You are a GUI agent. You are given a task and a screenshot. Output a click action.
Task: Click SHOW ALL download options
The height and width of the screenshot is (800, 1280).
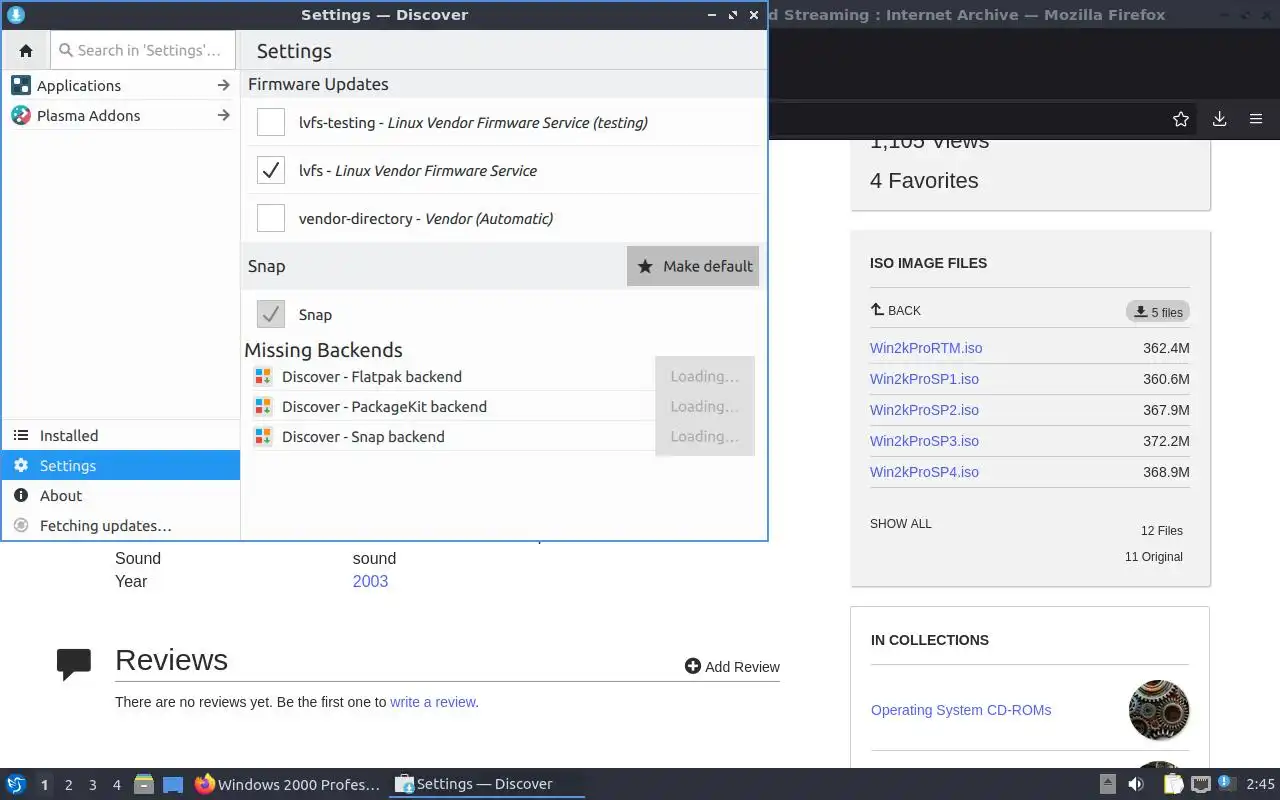click(900, 523)
